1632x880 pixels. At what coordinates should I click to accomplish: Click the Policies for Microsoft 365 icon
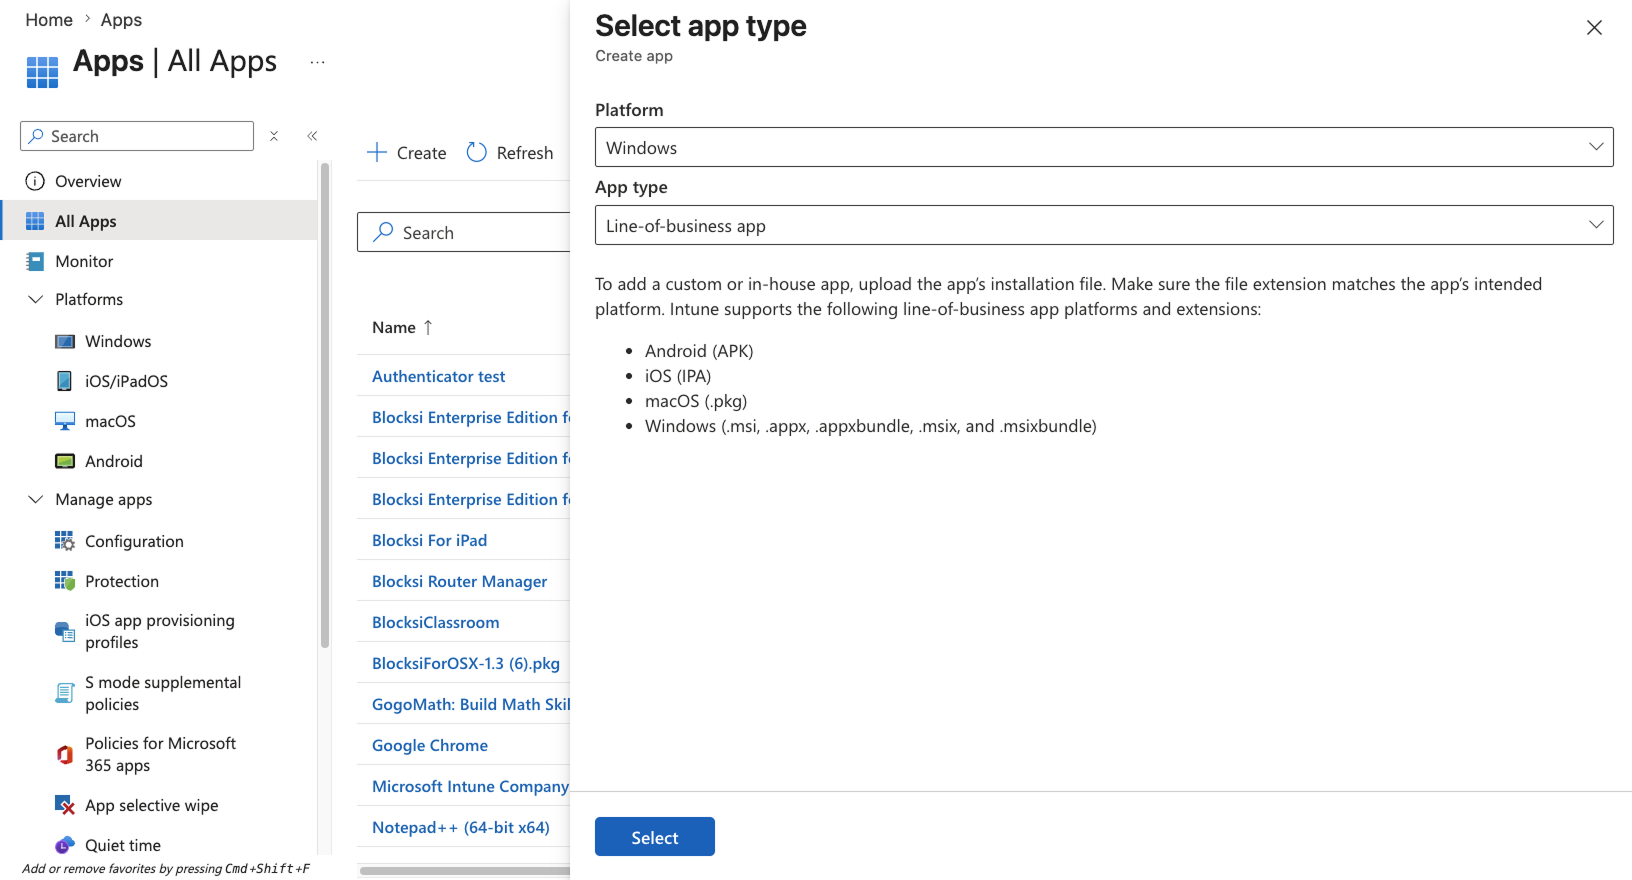(65, 754)
